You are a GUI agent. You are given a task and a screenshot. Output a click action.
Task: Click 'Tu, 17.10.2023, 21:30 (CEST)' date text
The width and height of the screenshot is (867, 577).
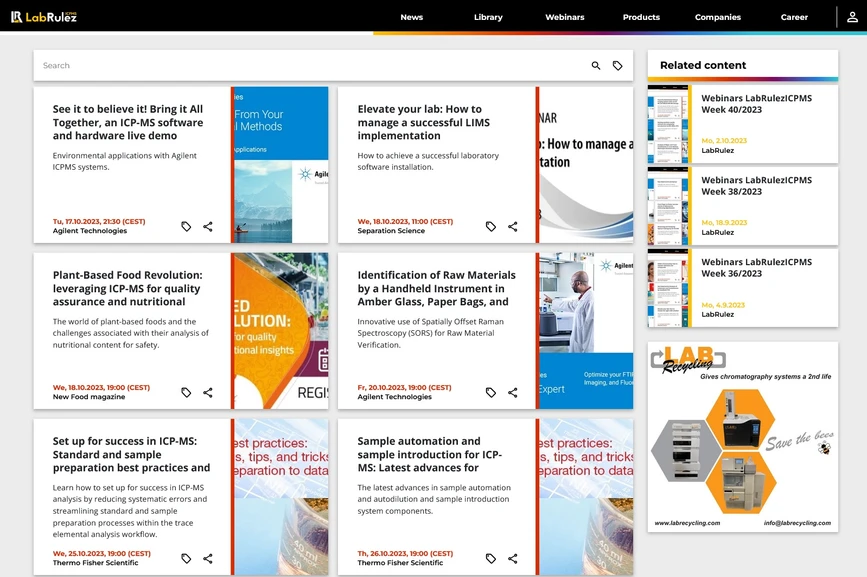pos(99,222)
